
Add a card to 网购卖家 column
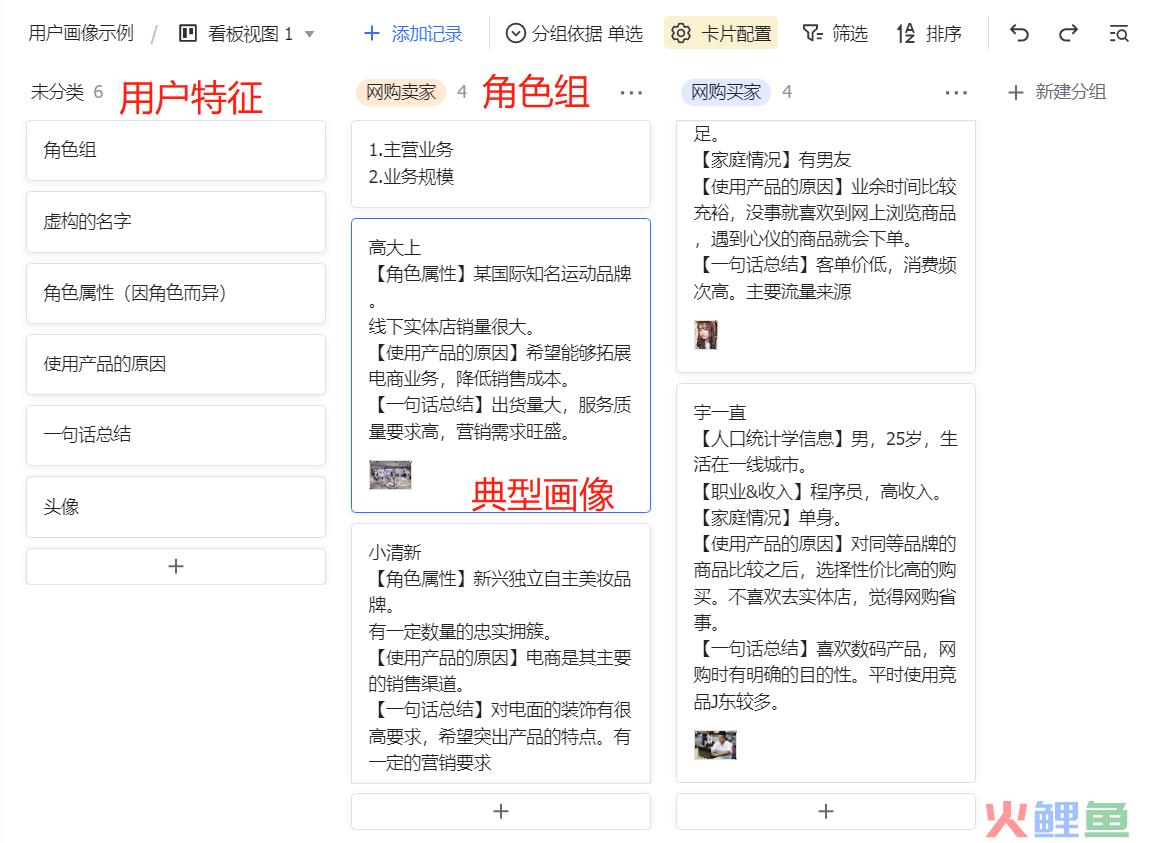(501, 811)
